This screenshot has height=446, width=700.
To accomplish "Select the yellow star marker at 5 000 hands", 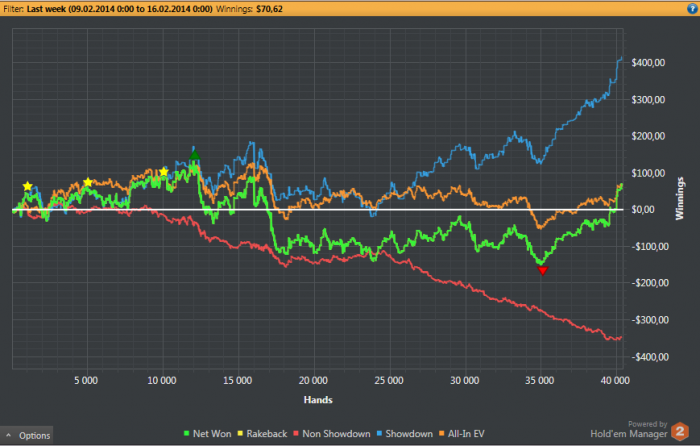I will pyautogui.click(x=88, y=182).
